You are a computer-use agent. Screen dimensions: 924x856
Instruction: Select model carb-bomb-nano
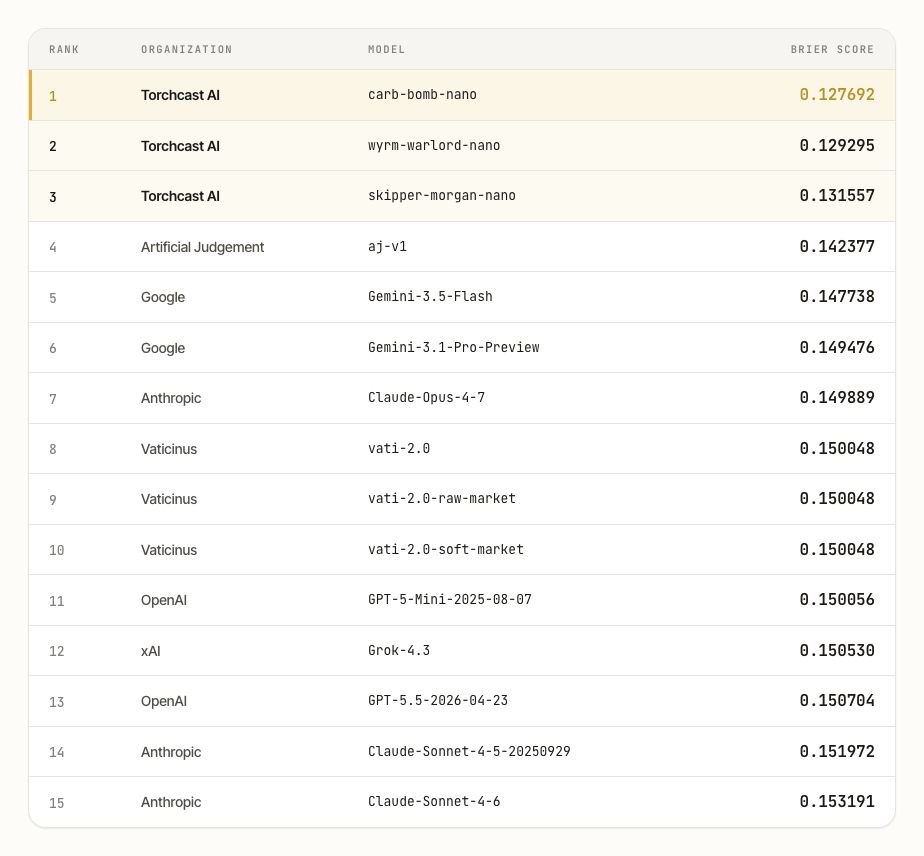pyautogui.click(x=422, y=95)
